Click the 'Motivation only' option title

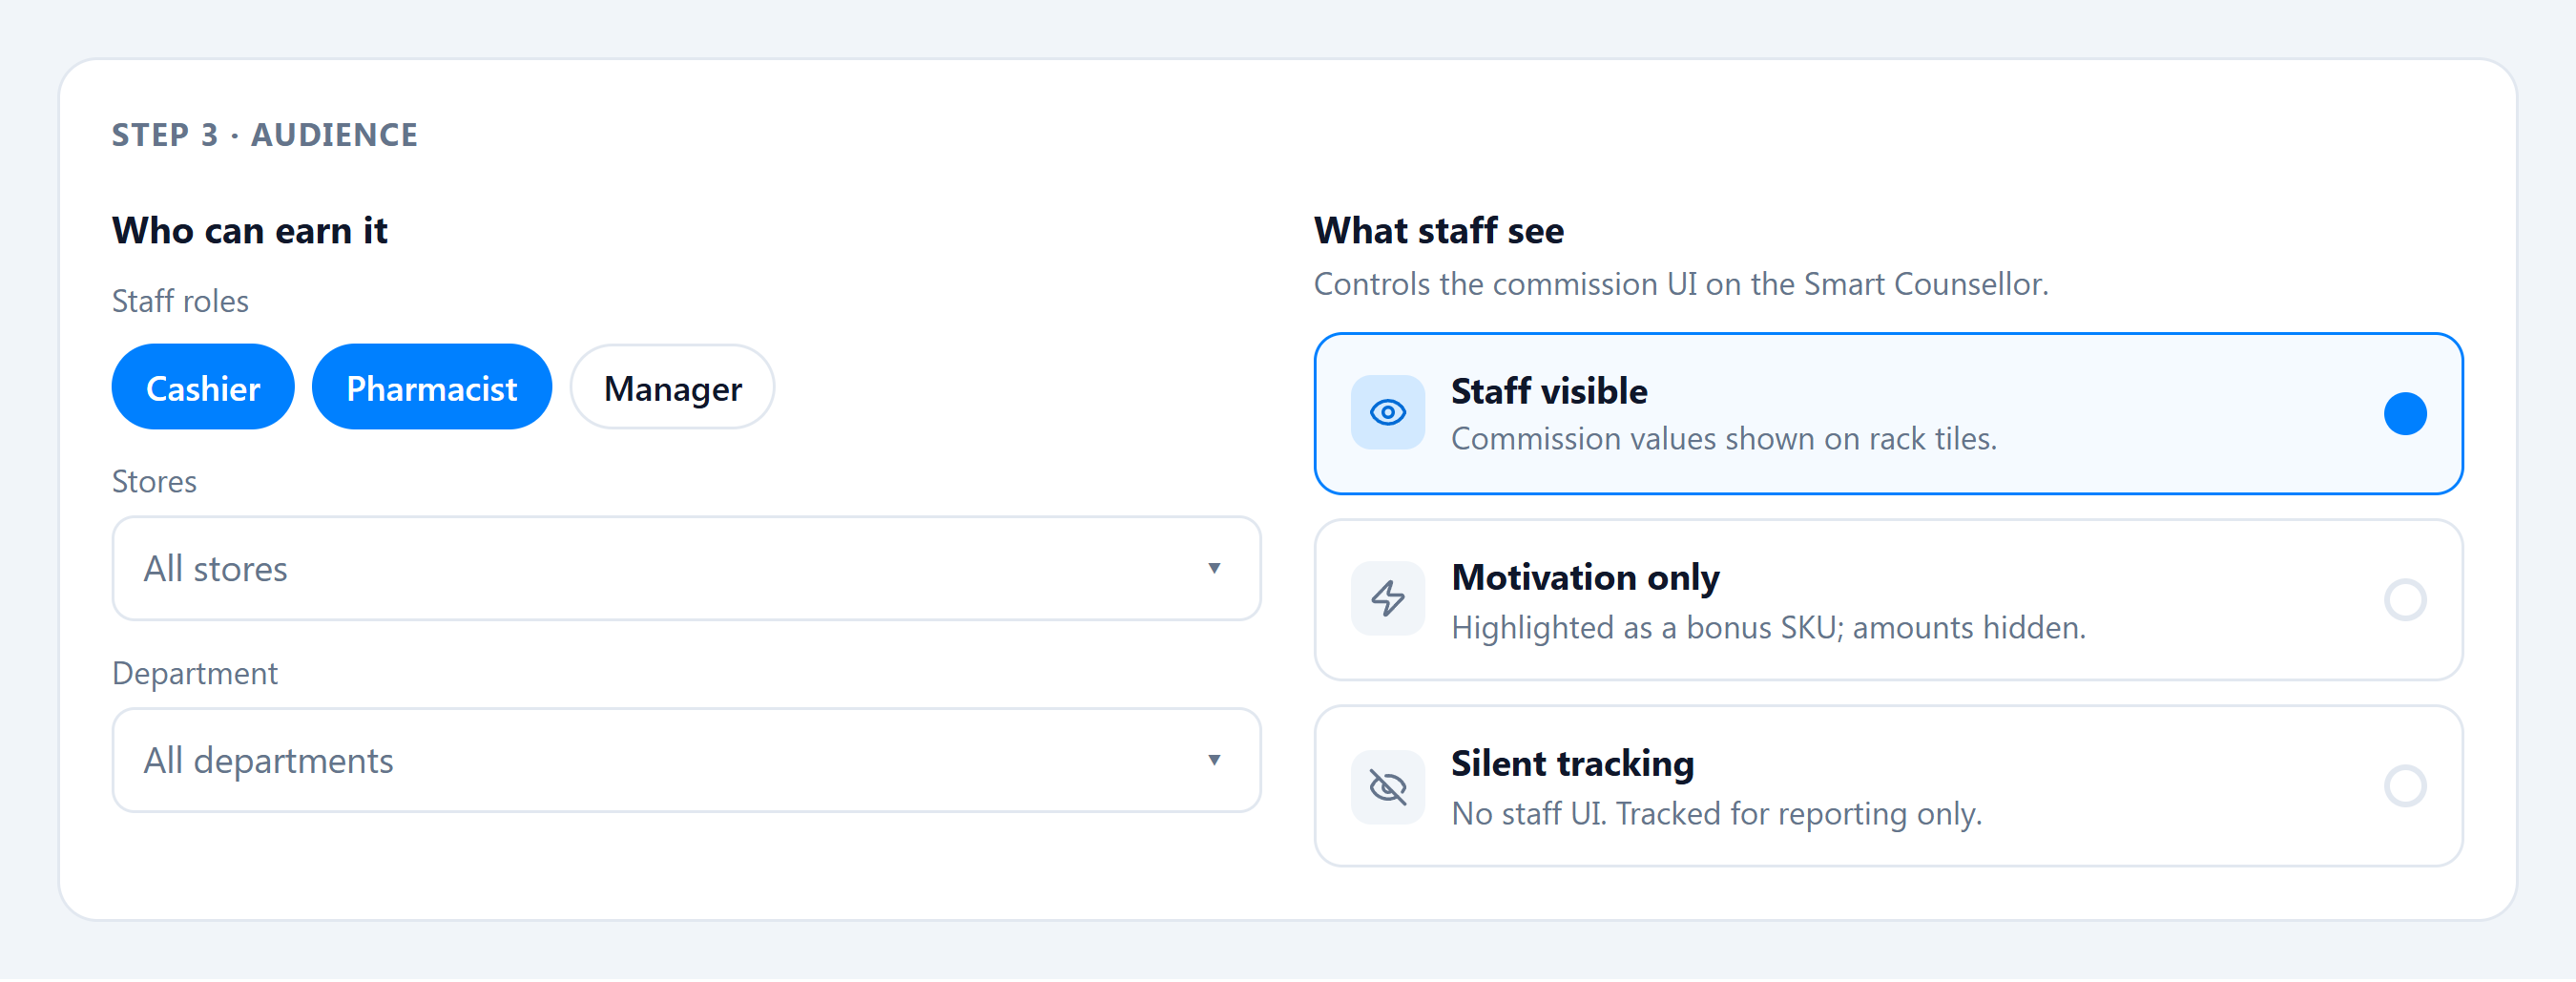pyautogui.click(x=1585, y=578)
